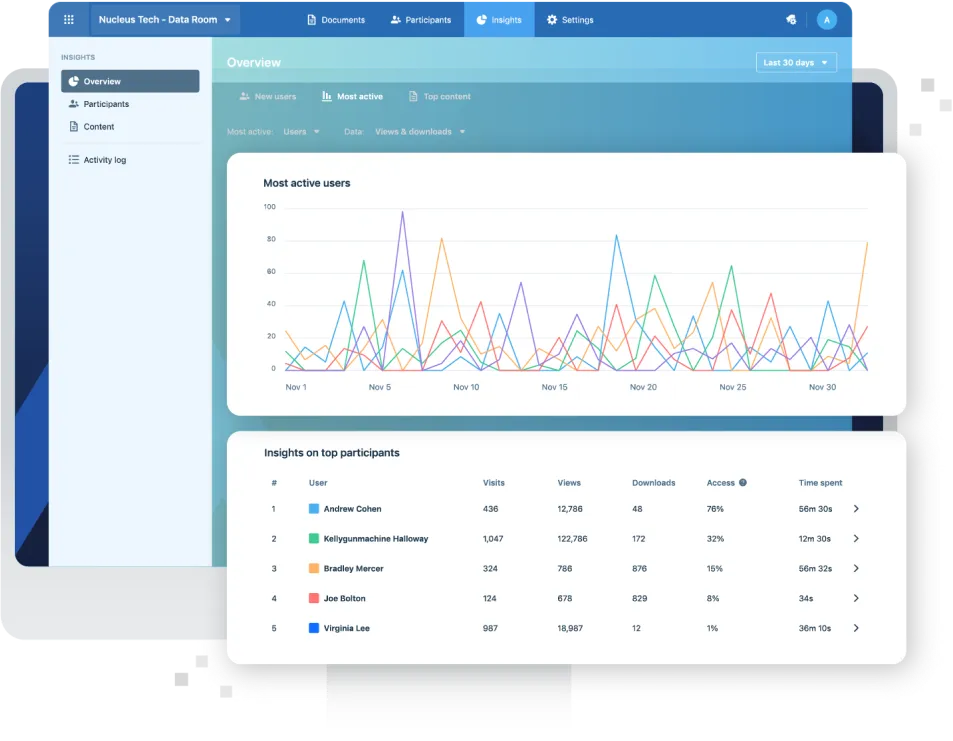Click the Most active bar chart icon
This screenshot has height=741, width=953.
(326, 96)
